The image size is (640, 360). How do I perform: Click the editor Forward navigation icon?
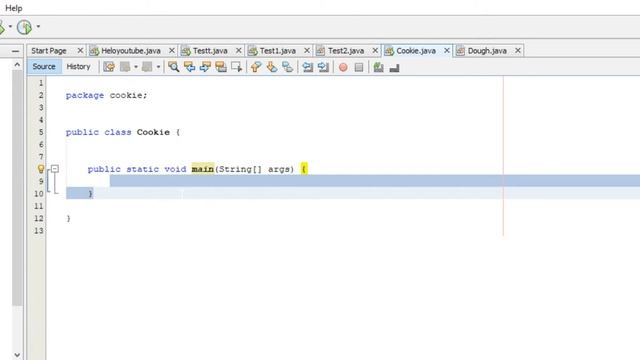click(x=147, y=67)
